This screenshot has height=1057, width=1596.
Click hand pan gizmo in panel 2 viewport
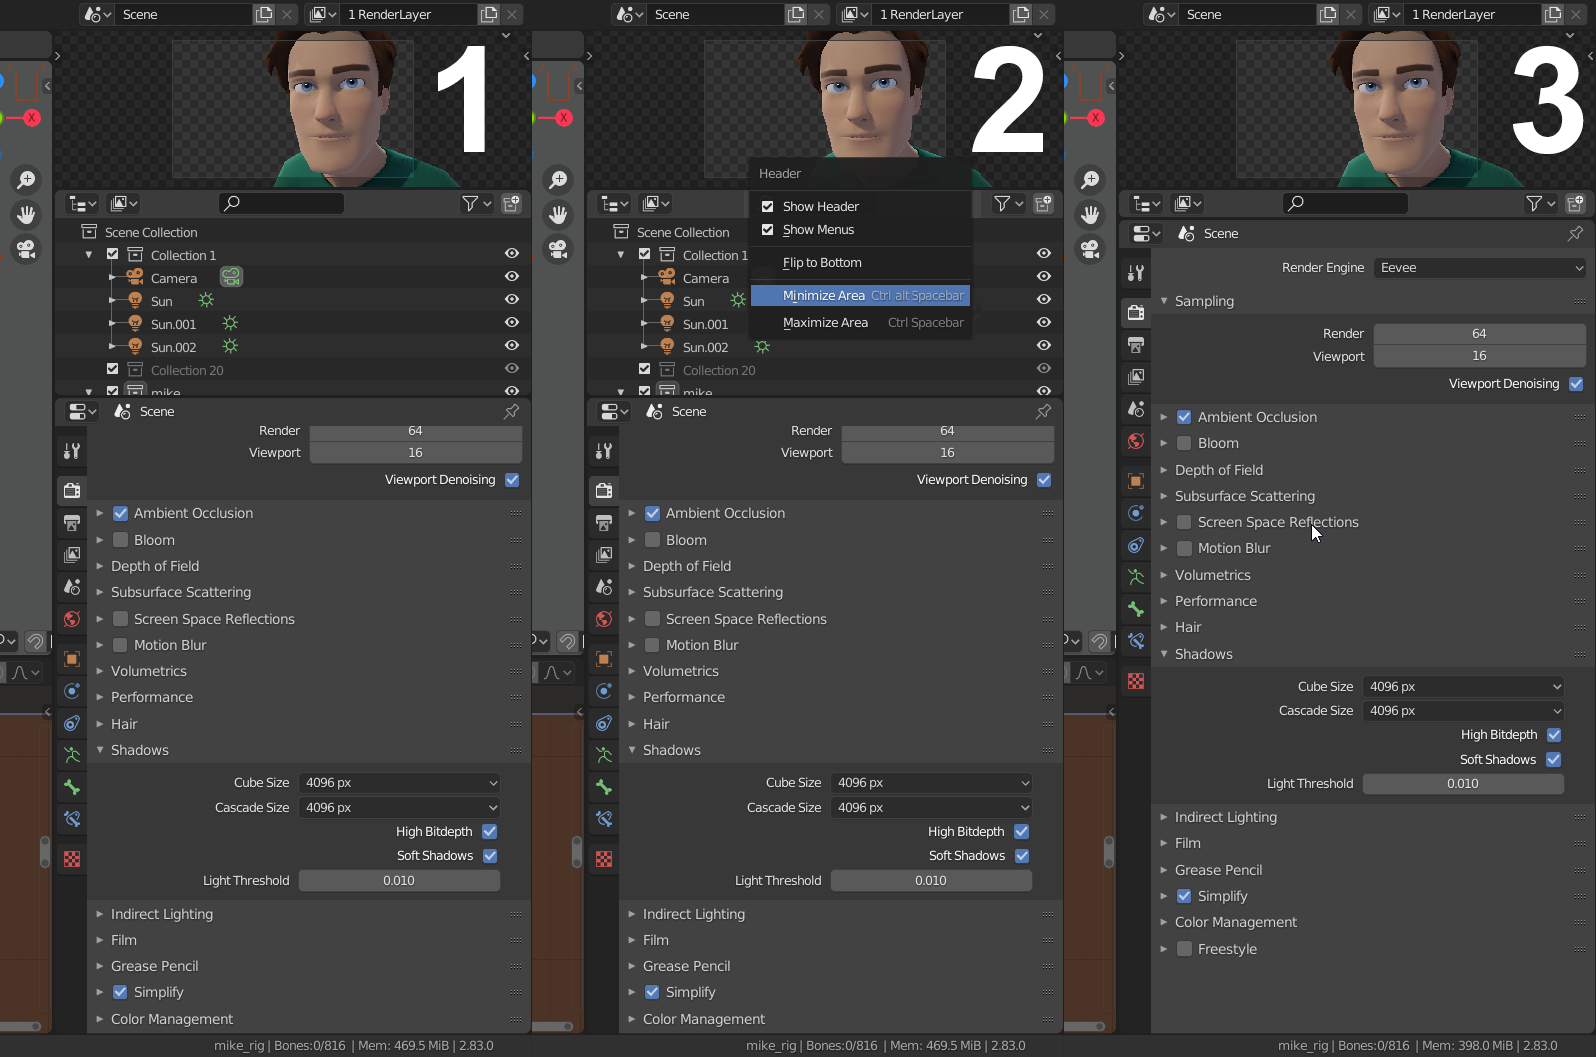[558, 214]
